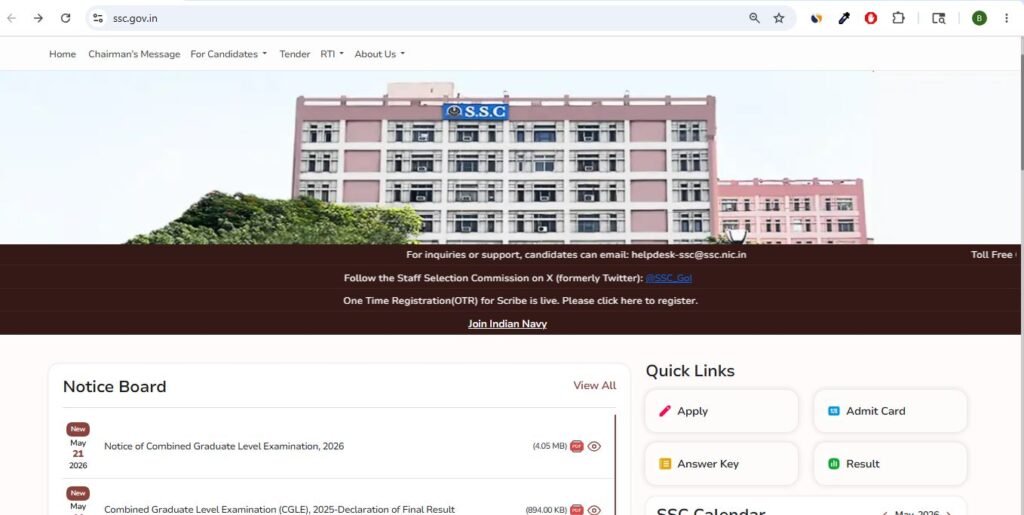
Task: View site information icon in address bar
Action: [98, 18]
